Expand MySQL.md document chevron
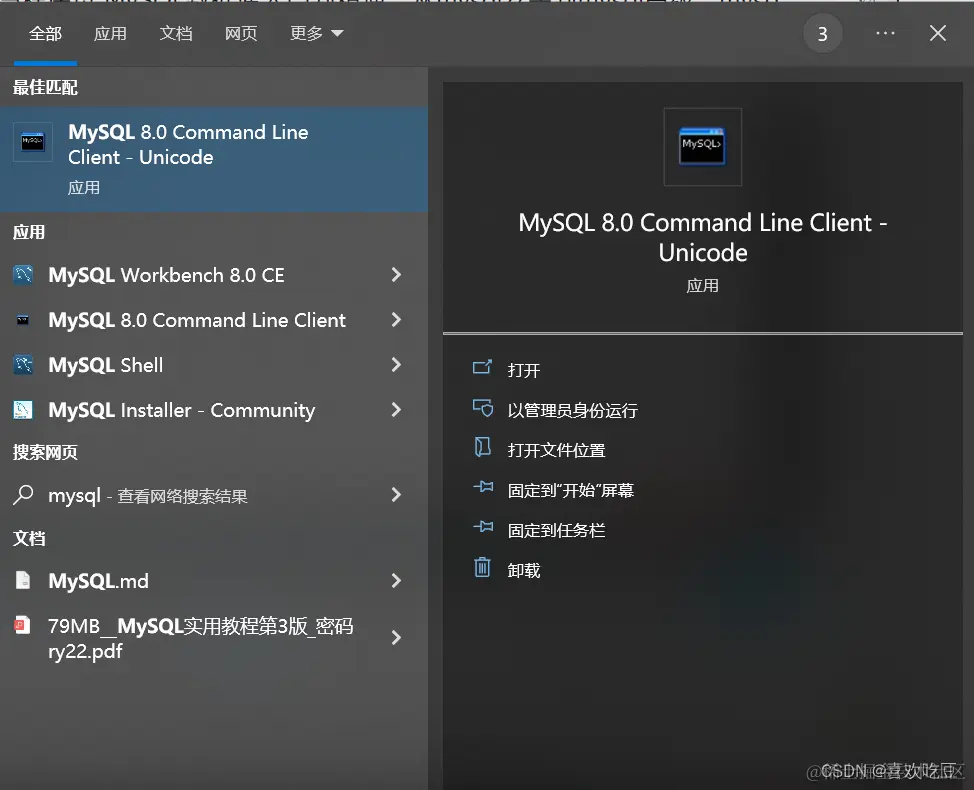 [x=396, y=580]
